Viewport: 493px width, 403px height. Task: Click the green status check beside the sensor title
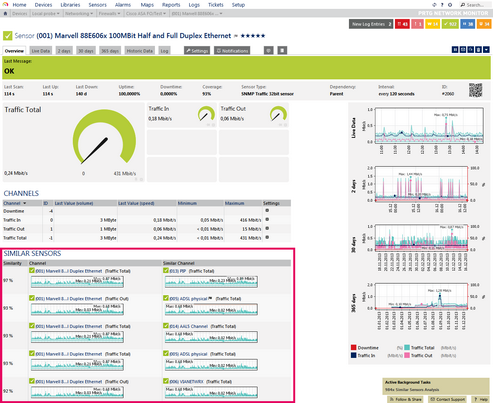pyautogui.click(x=8, y=36)
